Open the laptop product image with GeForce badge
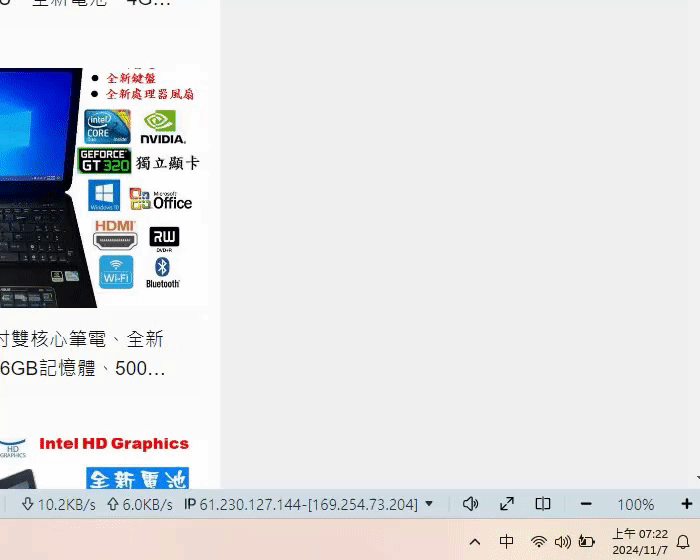The height and width of the screenshot is (560, 700). coord(104,188)
